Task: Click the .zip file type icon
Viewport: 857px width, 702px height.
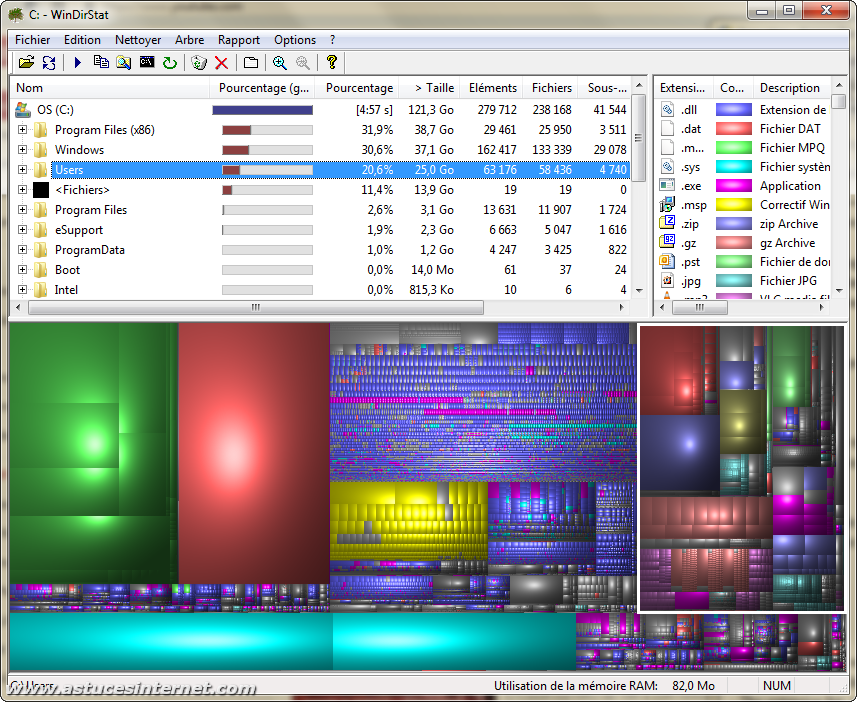Action: click(x=667, y=223)
